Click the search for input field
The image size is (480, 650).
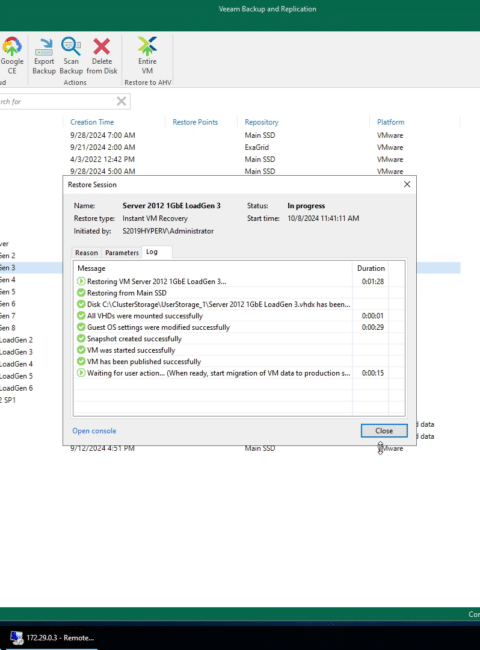tap(56, 101)
